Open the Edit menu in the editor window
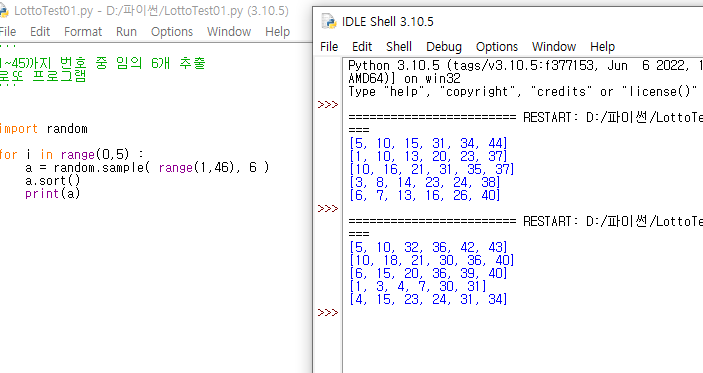Viewport: 703px width, 373px height. pos(40,32)
